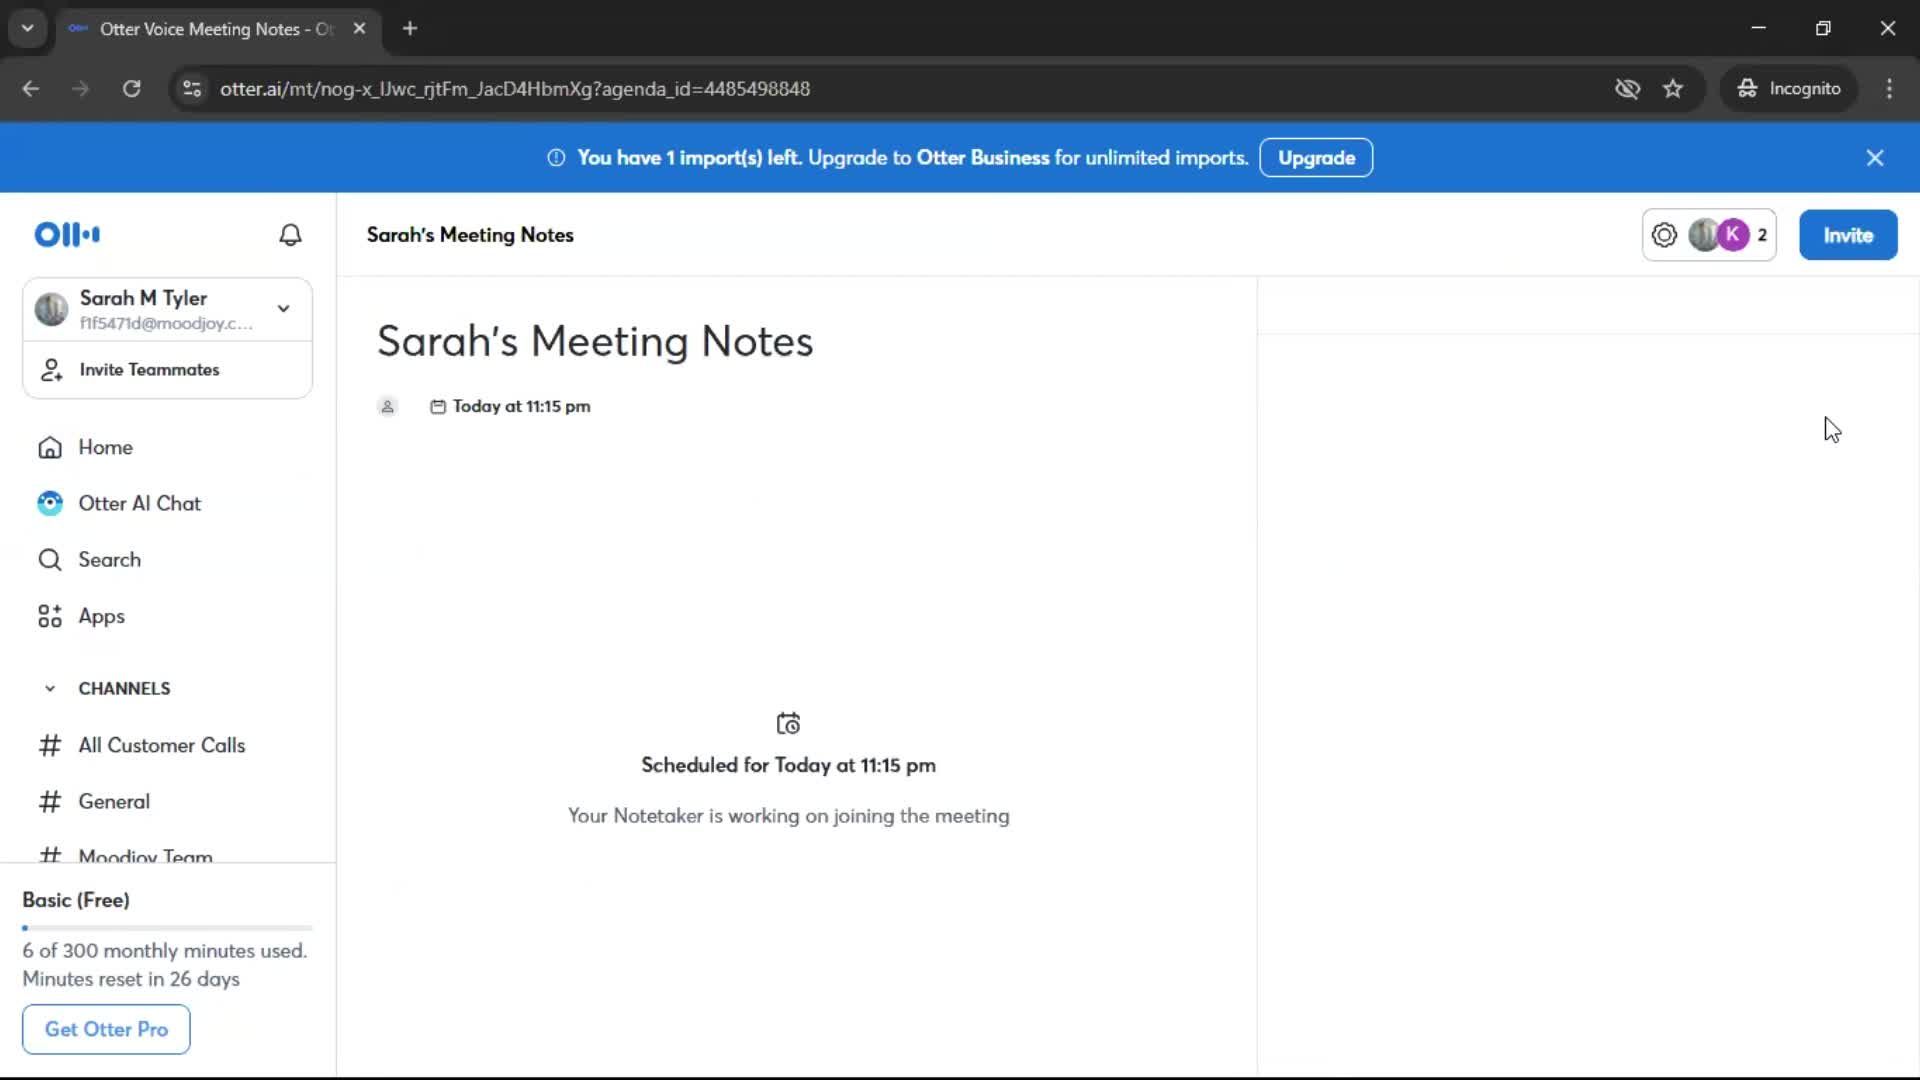
Task: Open the tab search dropdown
Action: pyautogui.click(x=28, y=29)
